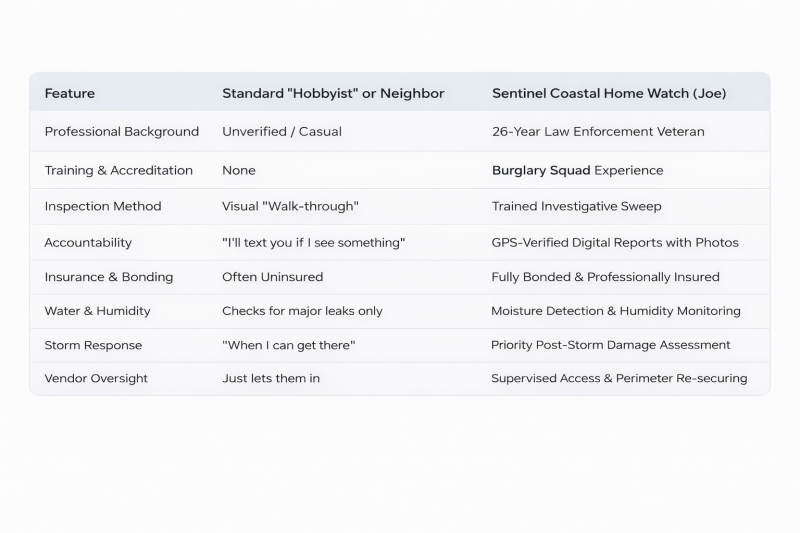Click the Sentinel Coastal Home Watch (Joe) header

[609, 93]
